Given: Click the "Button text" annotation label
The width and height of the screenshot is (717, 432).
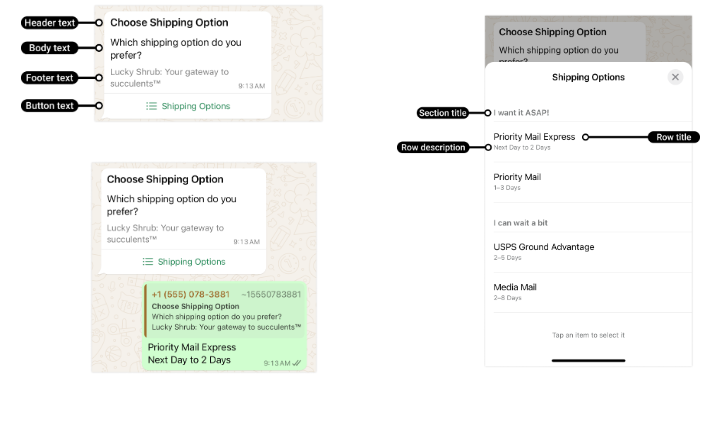Looking at the screenshot, I should click(49, 105).
